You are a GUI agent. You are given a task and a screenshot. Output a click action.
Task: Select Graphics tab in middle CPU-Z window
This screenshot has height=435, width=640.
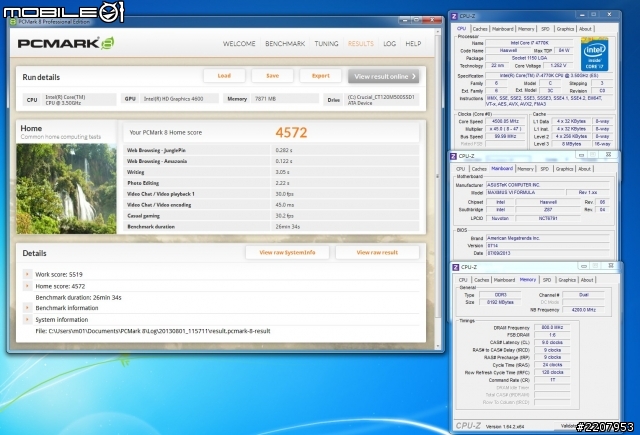point(564,169)
